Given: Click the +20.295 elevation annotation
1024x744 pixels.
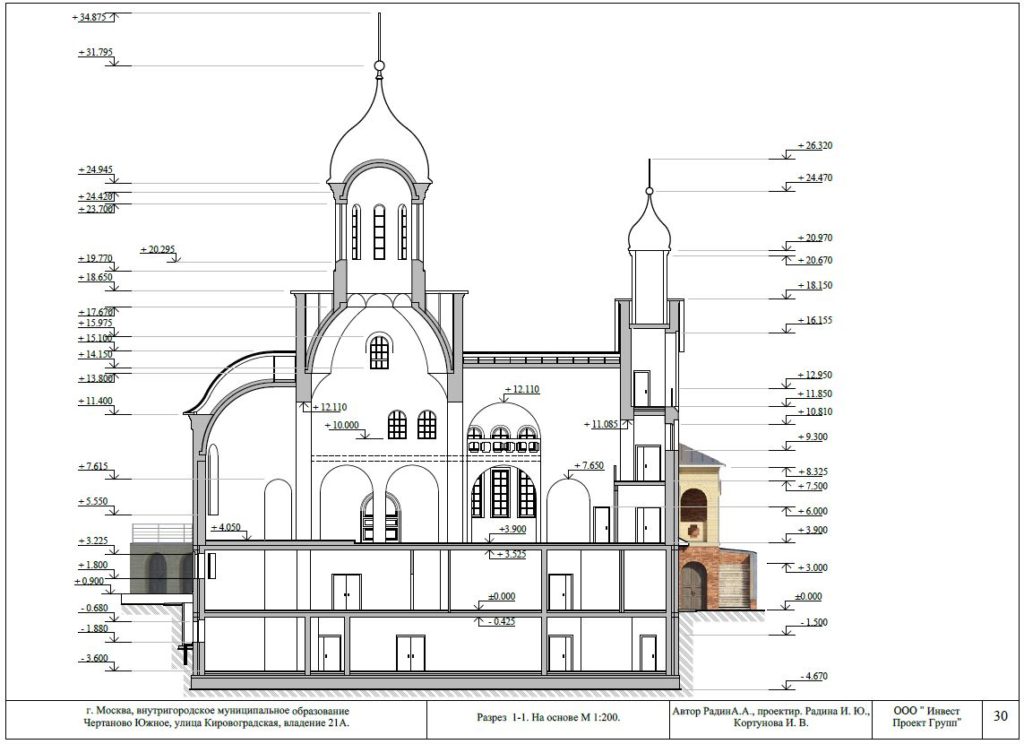Looking at the screenshot, I should pos(158,249).
